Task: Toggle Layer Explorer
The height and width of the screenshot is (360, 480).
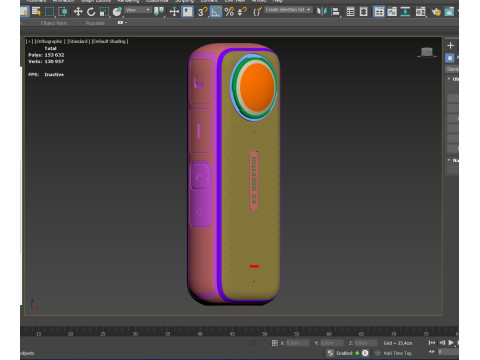Action: 363,12
